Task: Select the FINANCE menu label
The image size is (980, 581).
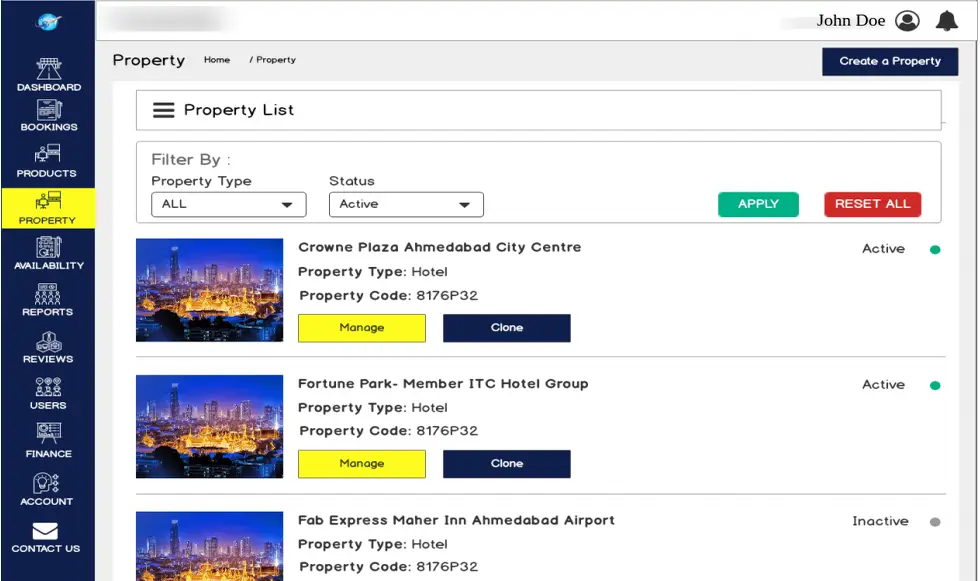Action: click(x=49, y=454)
